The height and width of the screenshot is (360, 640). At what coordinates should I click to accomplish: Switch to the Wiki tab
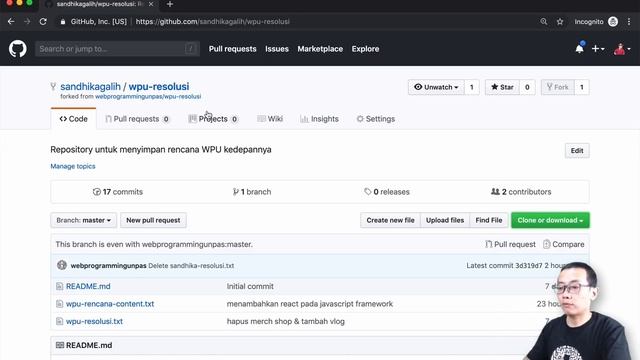tap(270, 119)
